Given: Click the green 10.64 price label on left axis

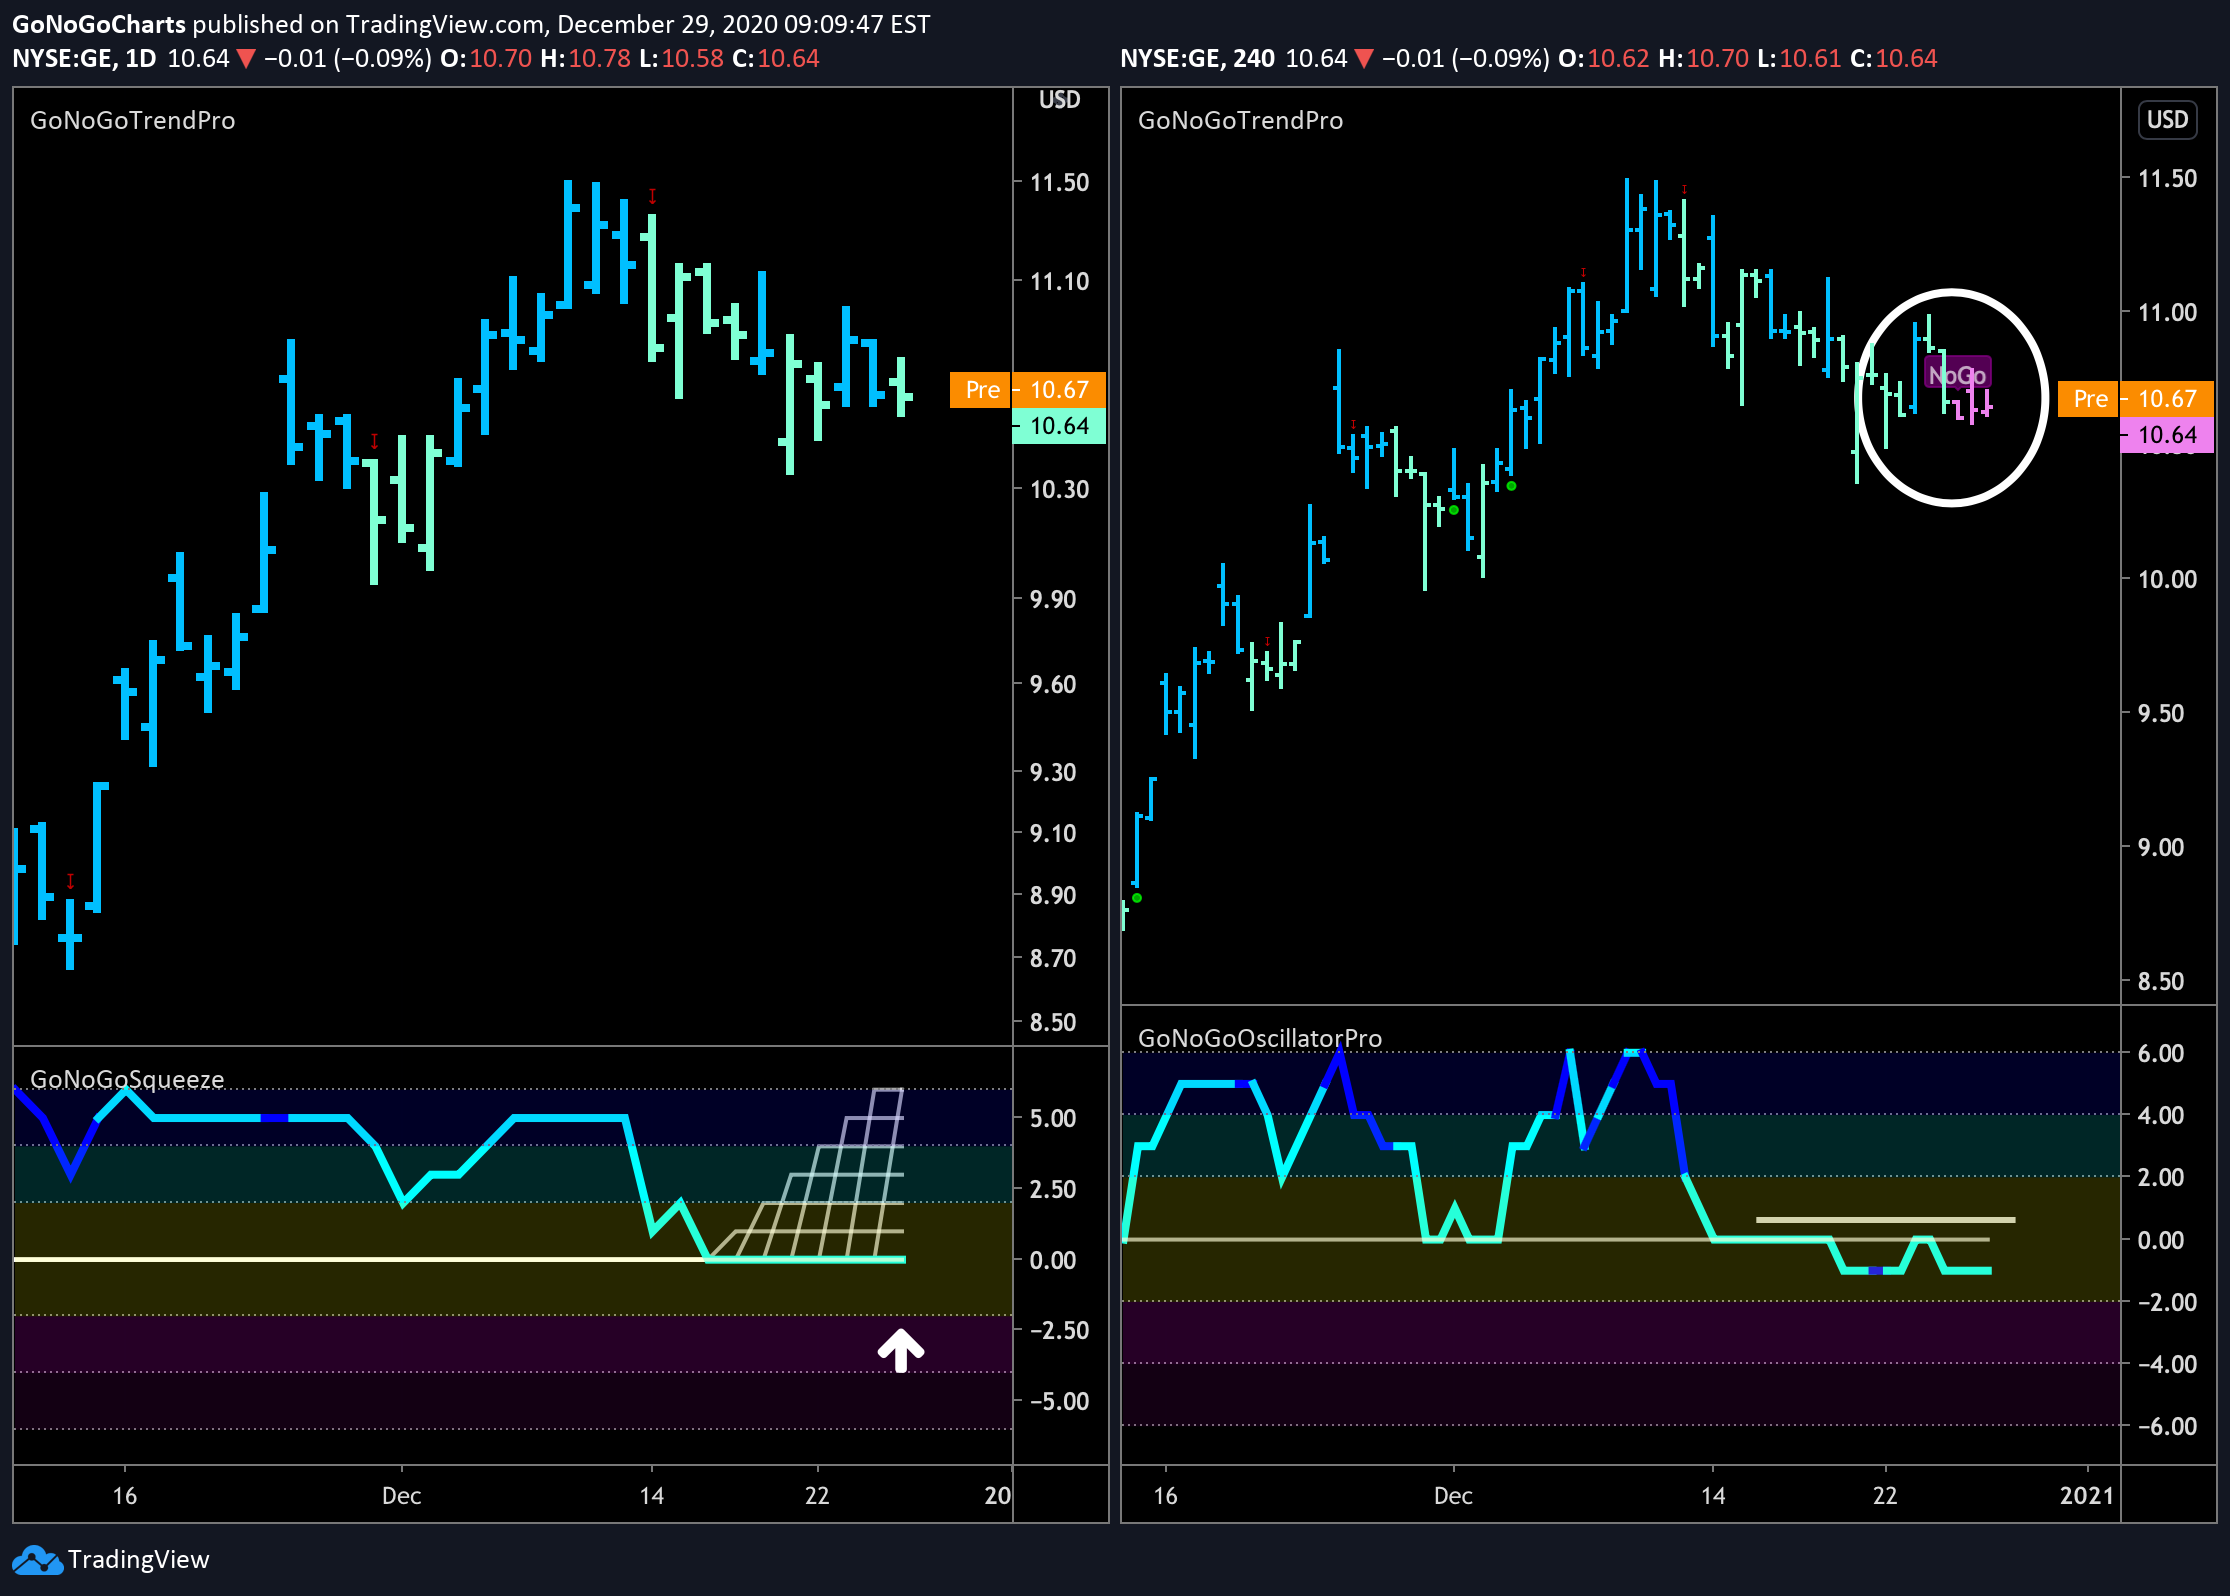Looking at the screenshot, I should (x=1058, y=426).
